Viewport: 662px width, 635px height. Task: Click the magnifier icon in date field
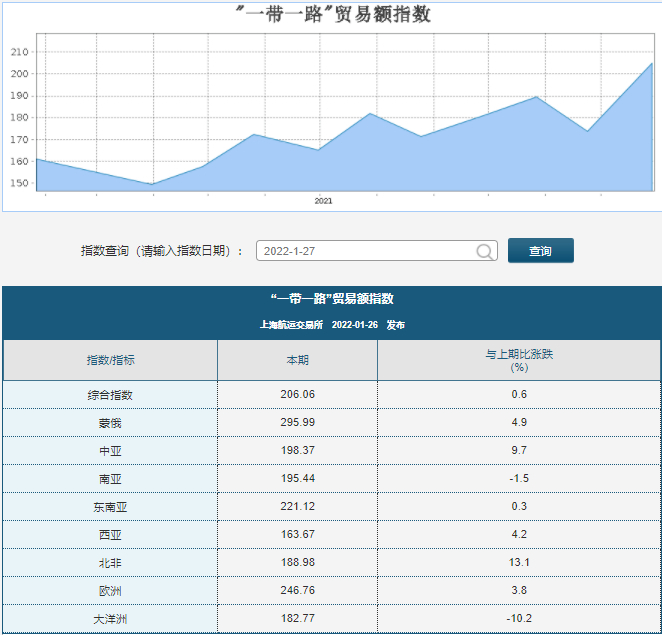[x=484, y=251]
